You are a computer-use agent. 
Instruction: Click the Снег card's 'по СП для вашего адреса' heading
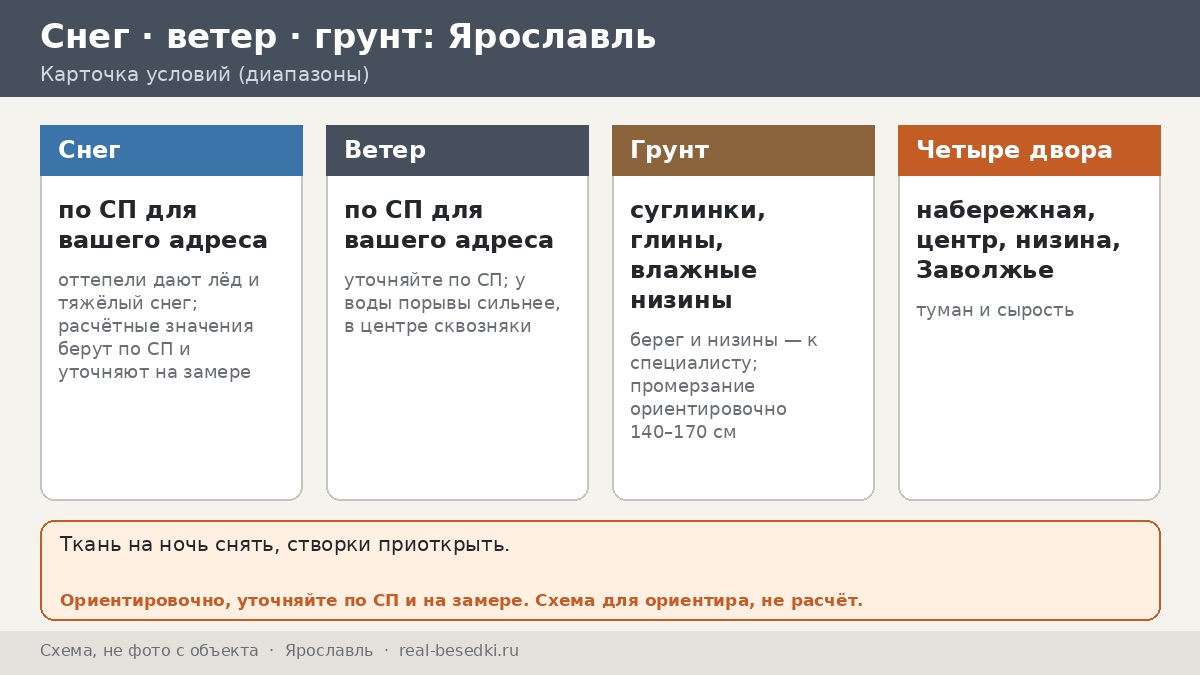click(x=163, y=225)
